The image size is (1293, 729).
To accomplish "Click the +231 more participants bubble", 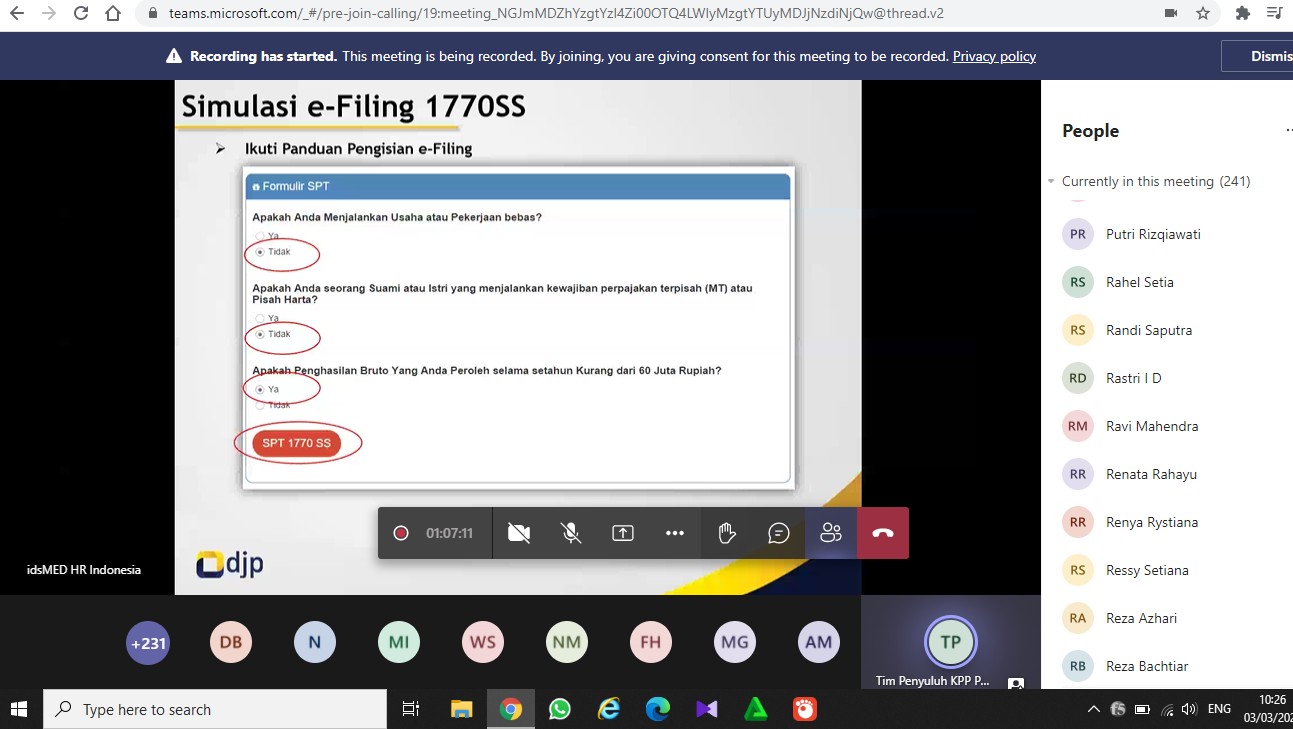I will (x=147, y=643).
